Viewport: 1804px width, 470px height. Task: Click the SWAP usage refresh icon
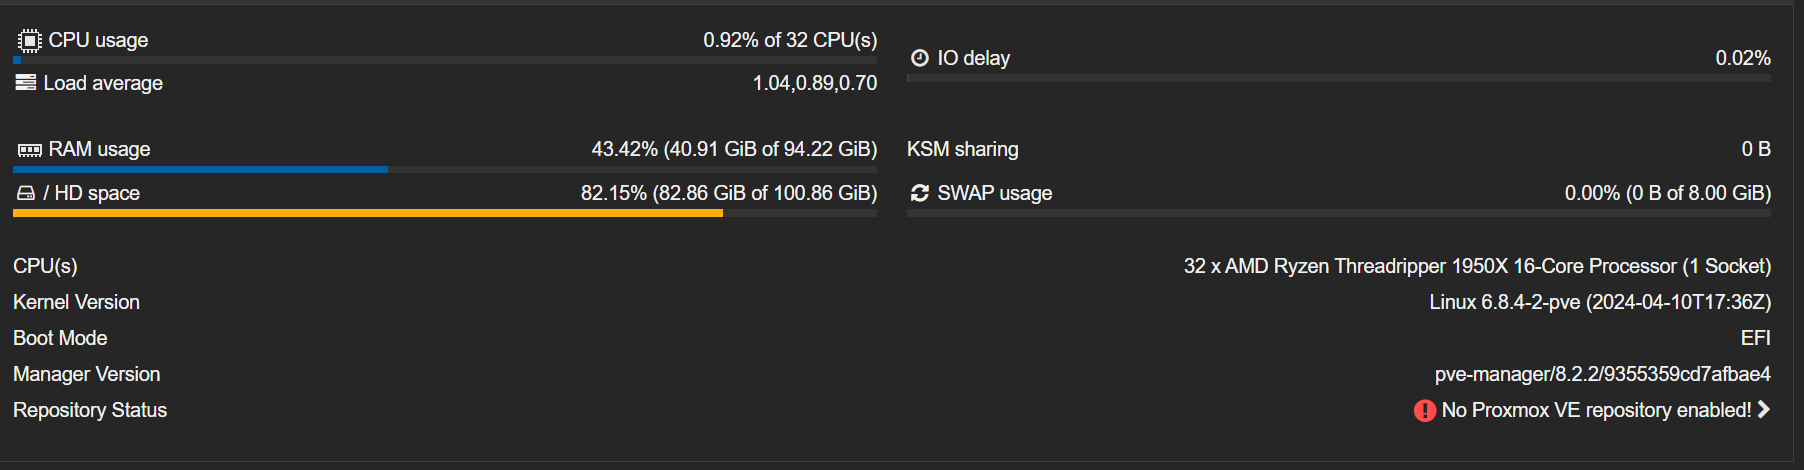pyautogui.click(x=920, y=193)
